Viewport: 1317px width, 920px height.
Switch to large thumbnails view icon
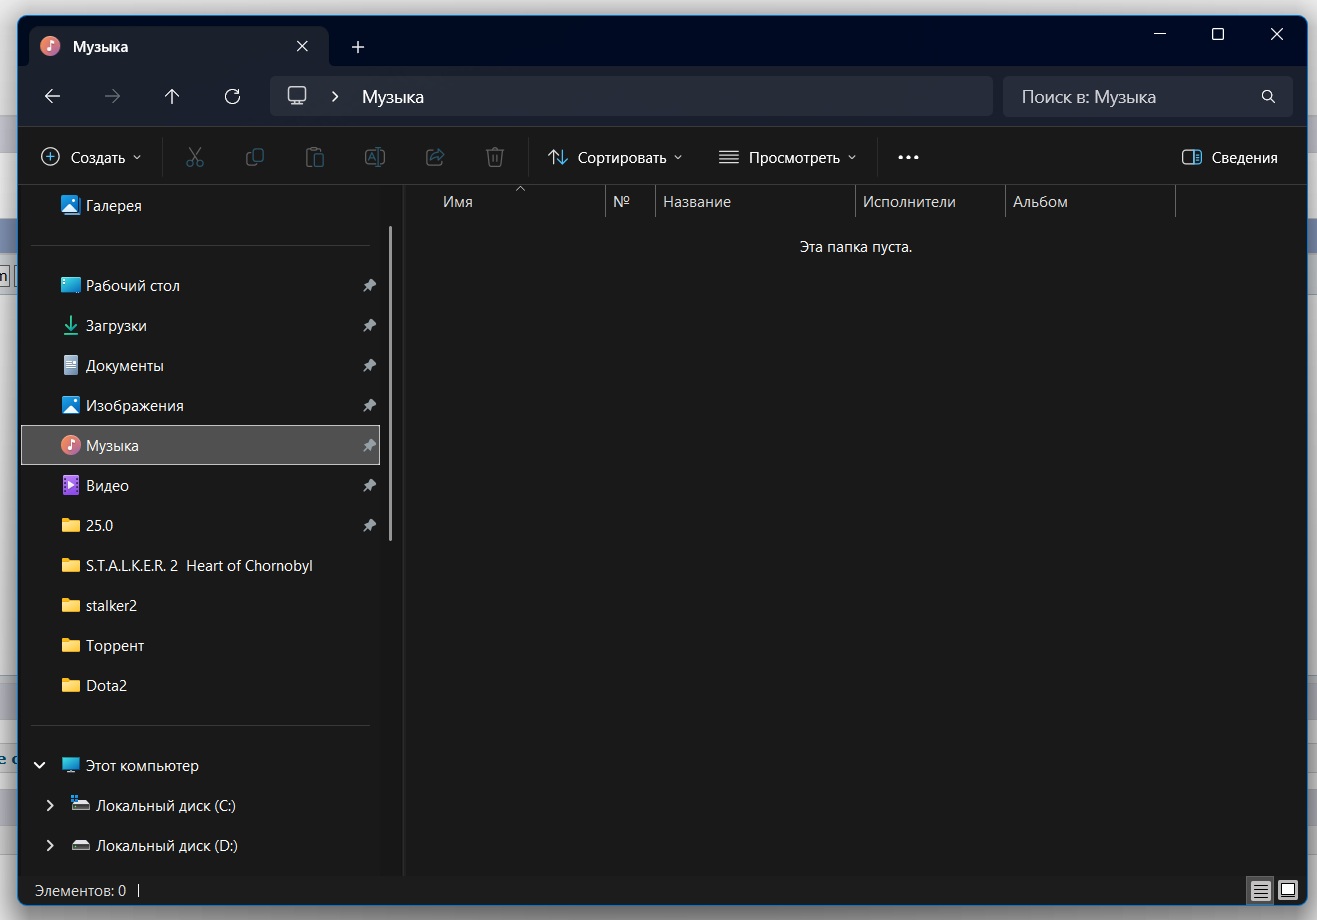click(x=1288, y=890)
